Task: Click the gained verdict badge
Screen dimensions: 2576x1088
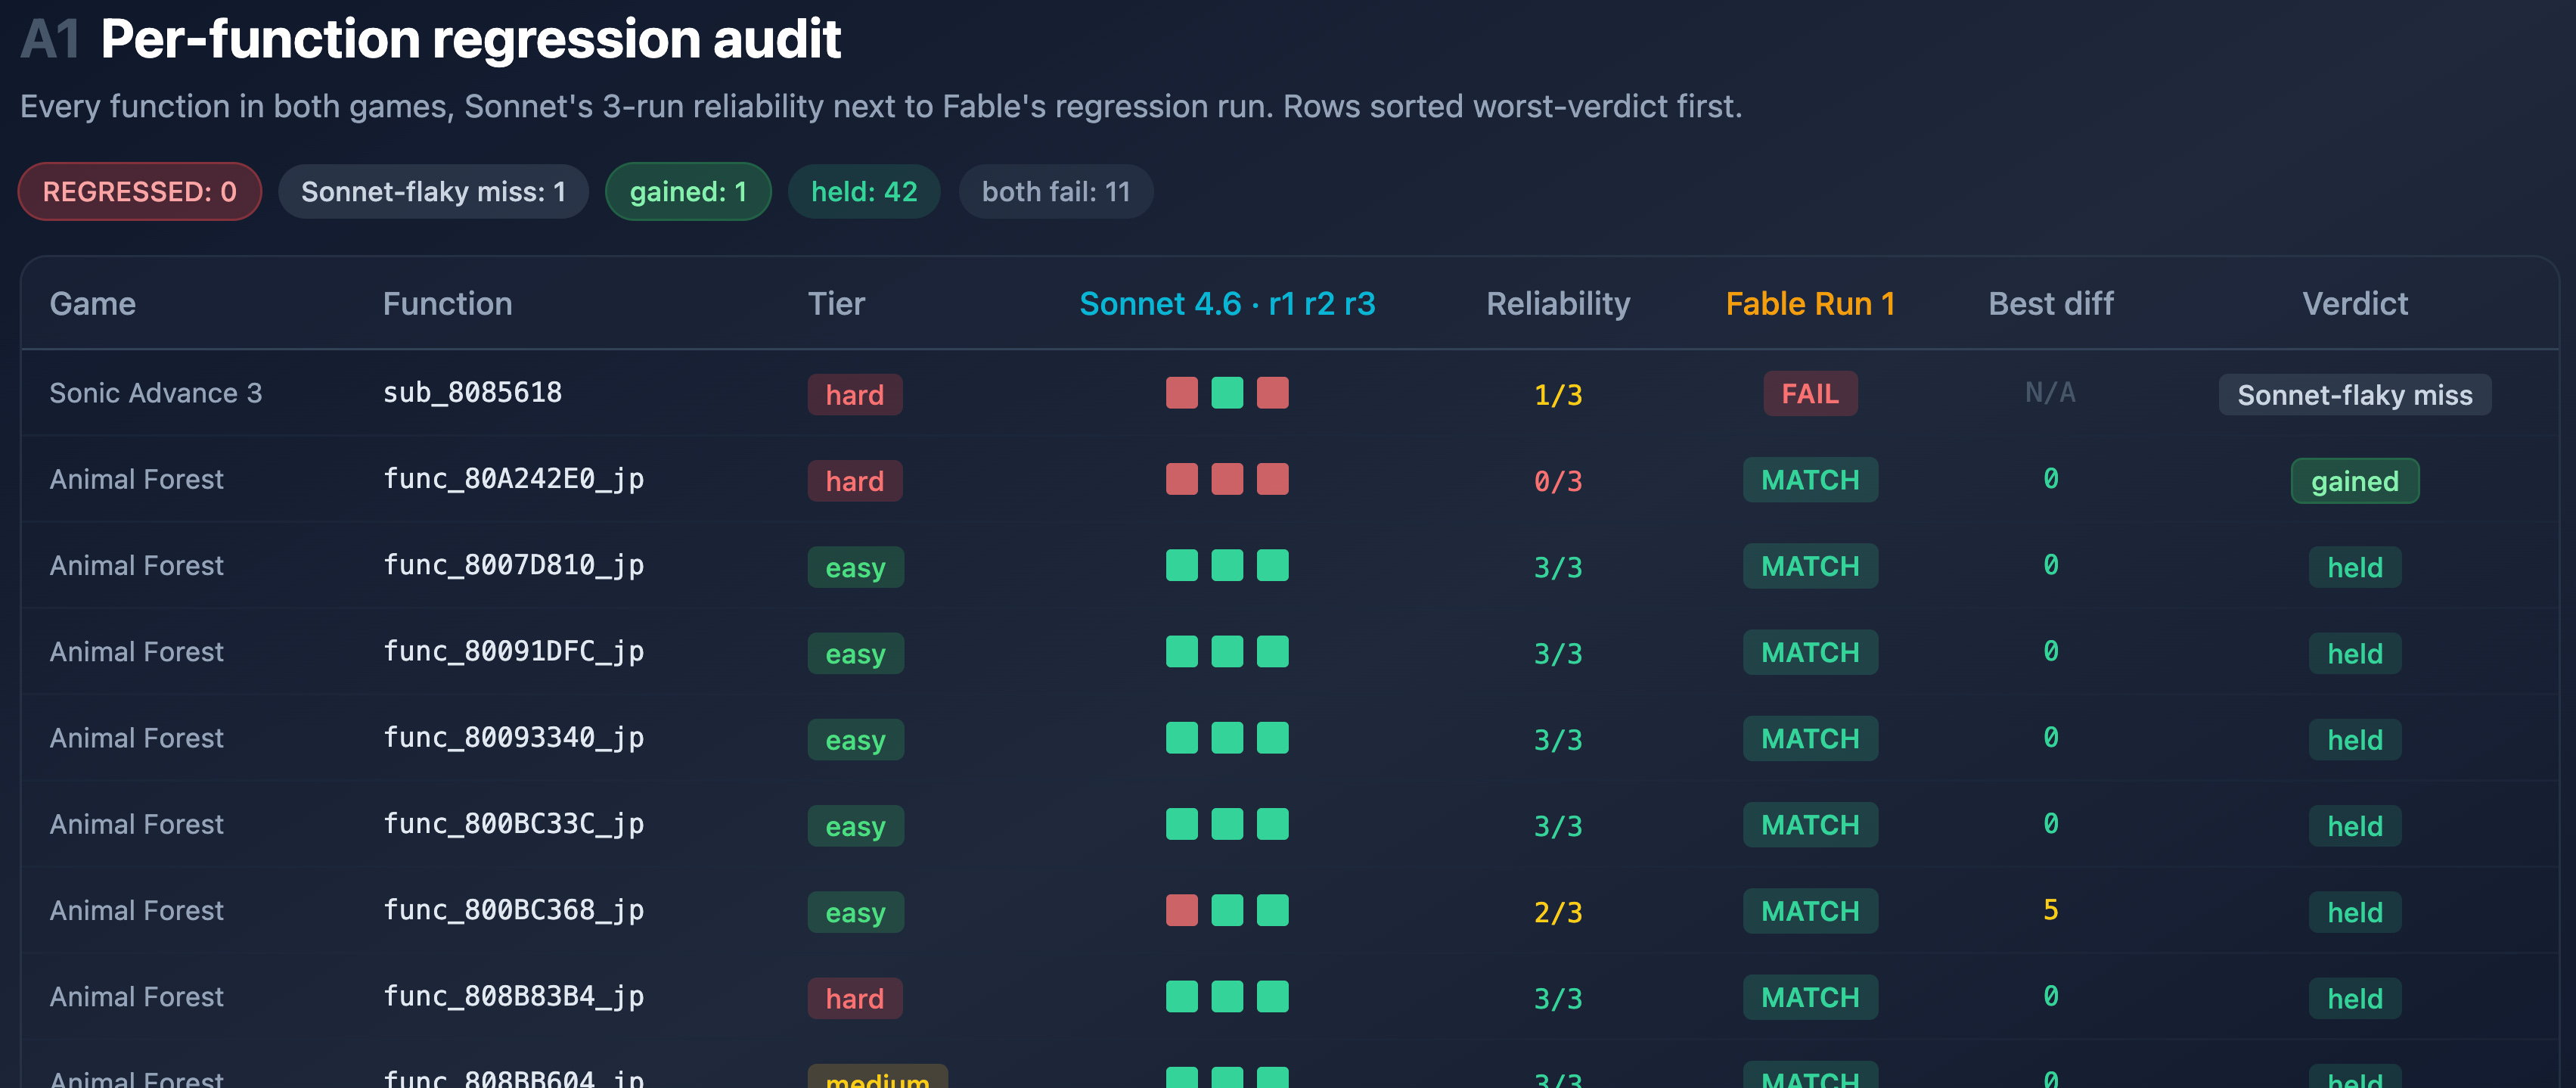Action: [2355, 480]
